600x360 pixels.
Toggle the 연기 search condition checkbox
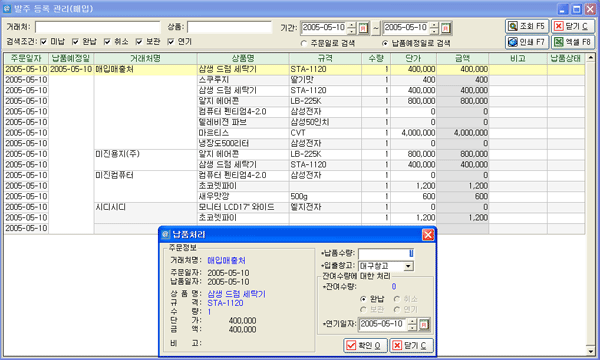point(171,42)
